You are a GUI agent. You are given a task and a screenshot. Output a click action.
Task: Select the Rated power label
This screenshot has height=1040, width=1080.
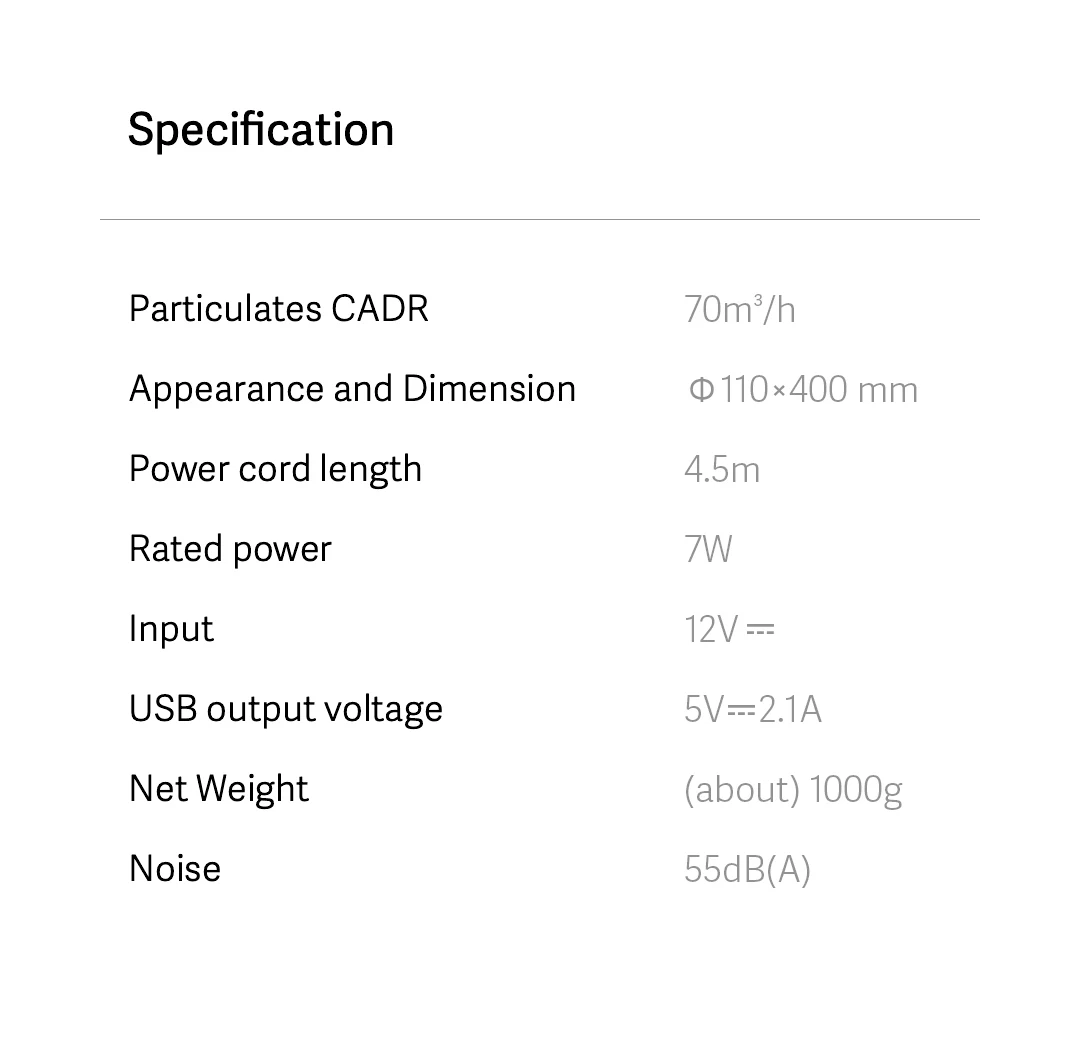230,549
